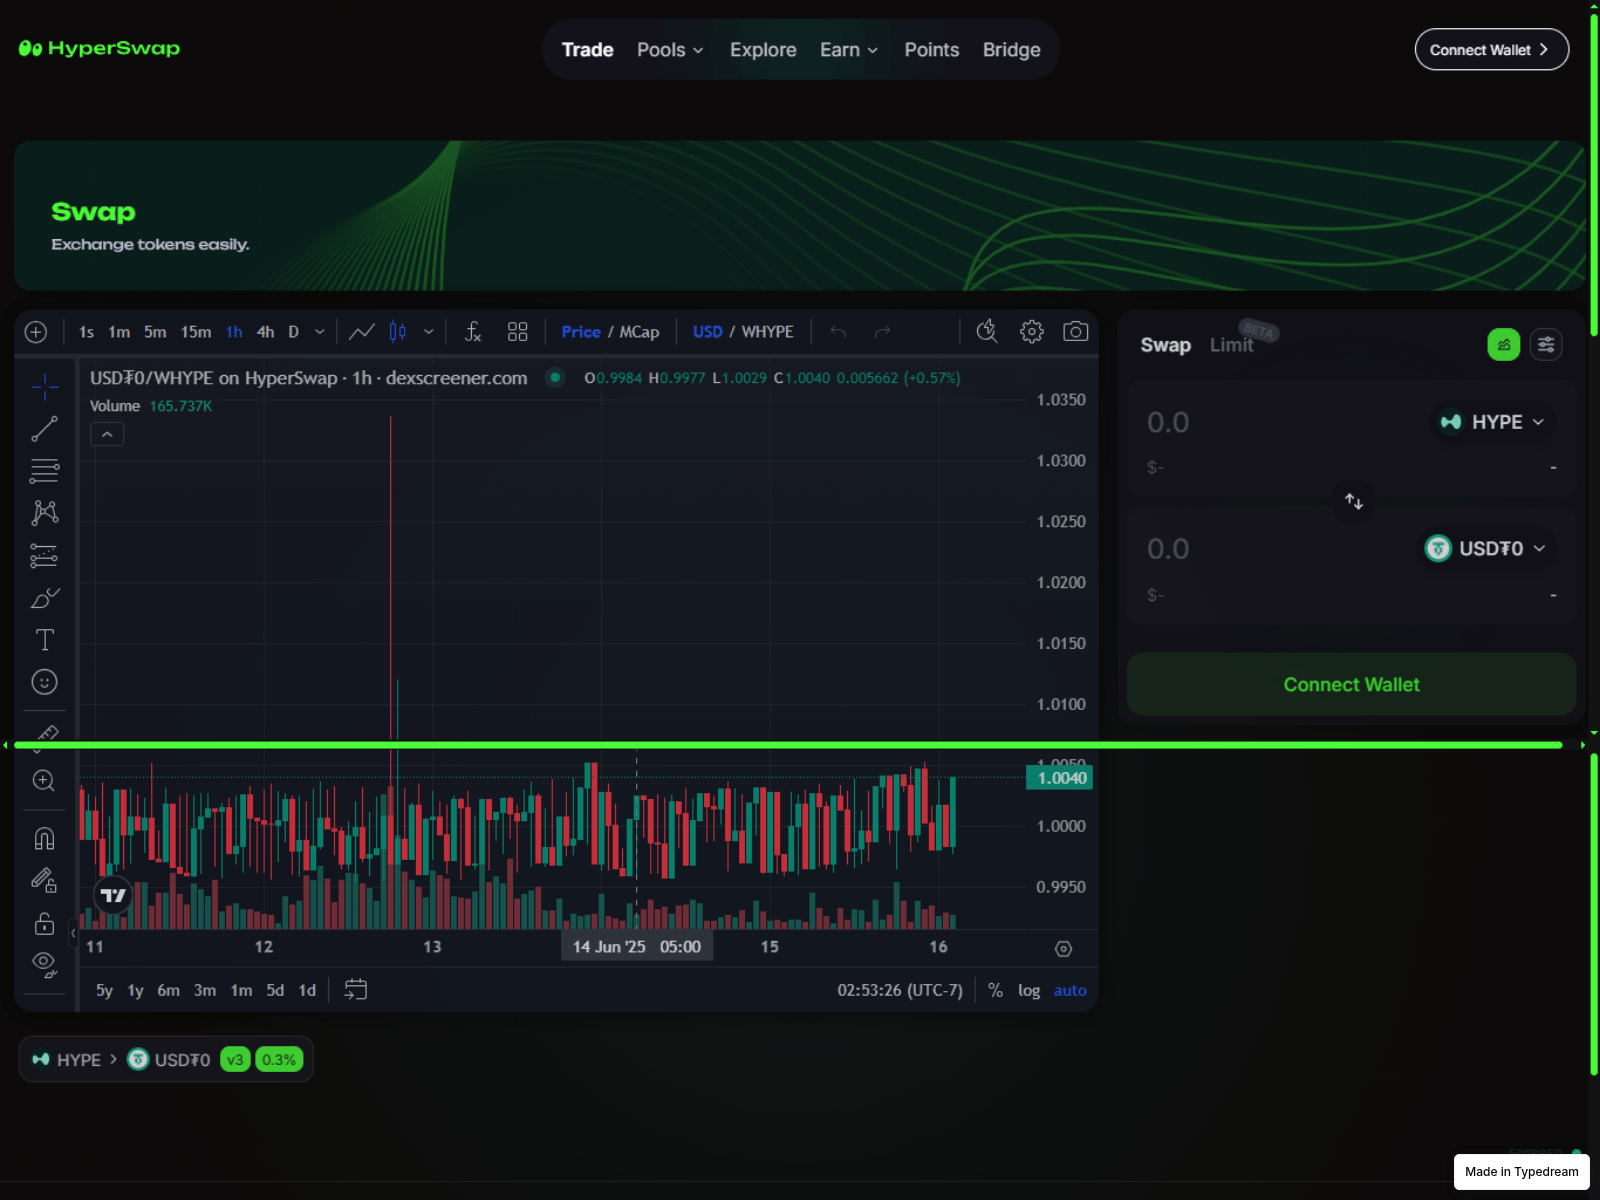The height and width of the screenshot is (1200, 1600).
Task: Open the USD₮0 token selector
Action: click(1486, 548)
